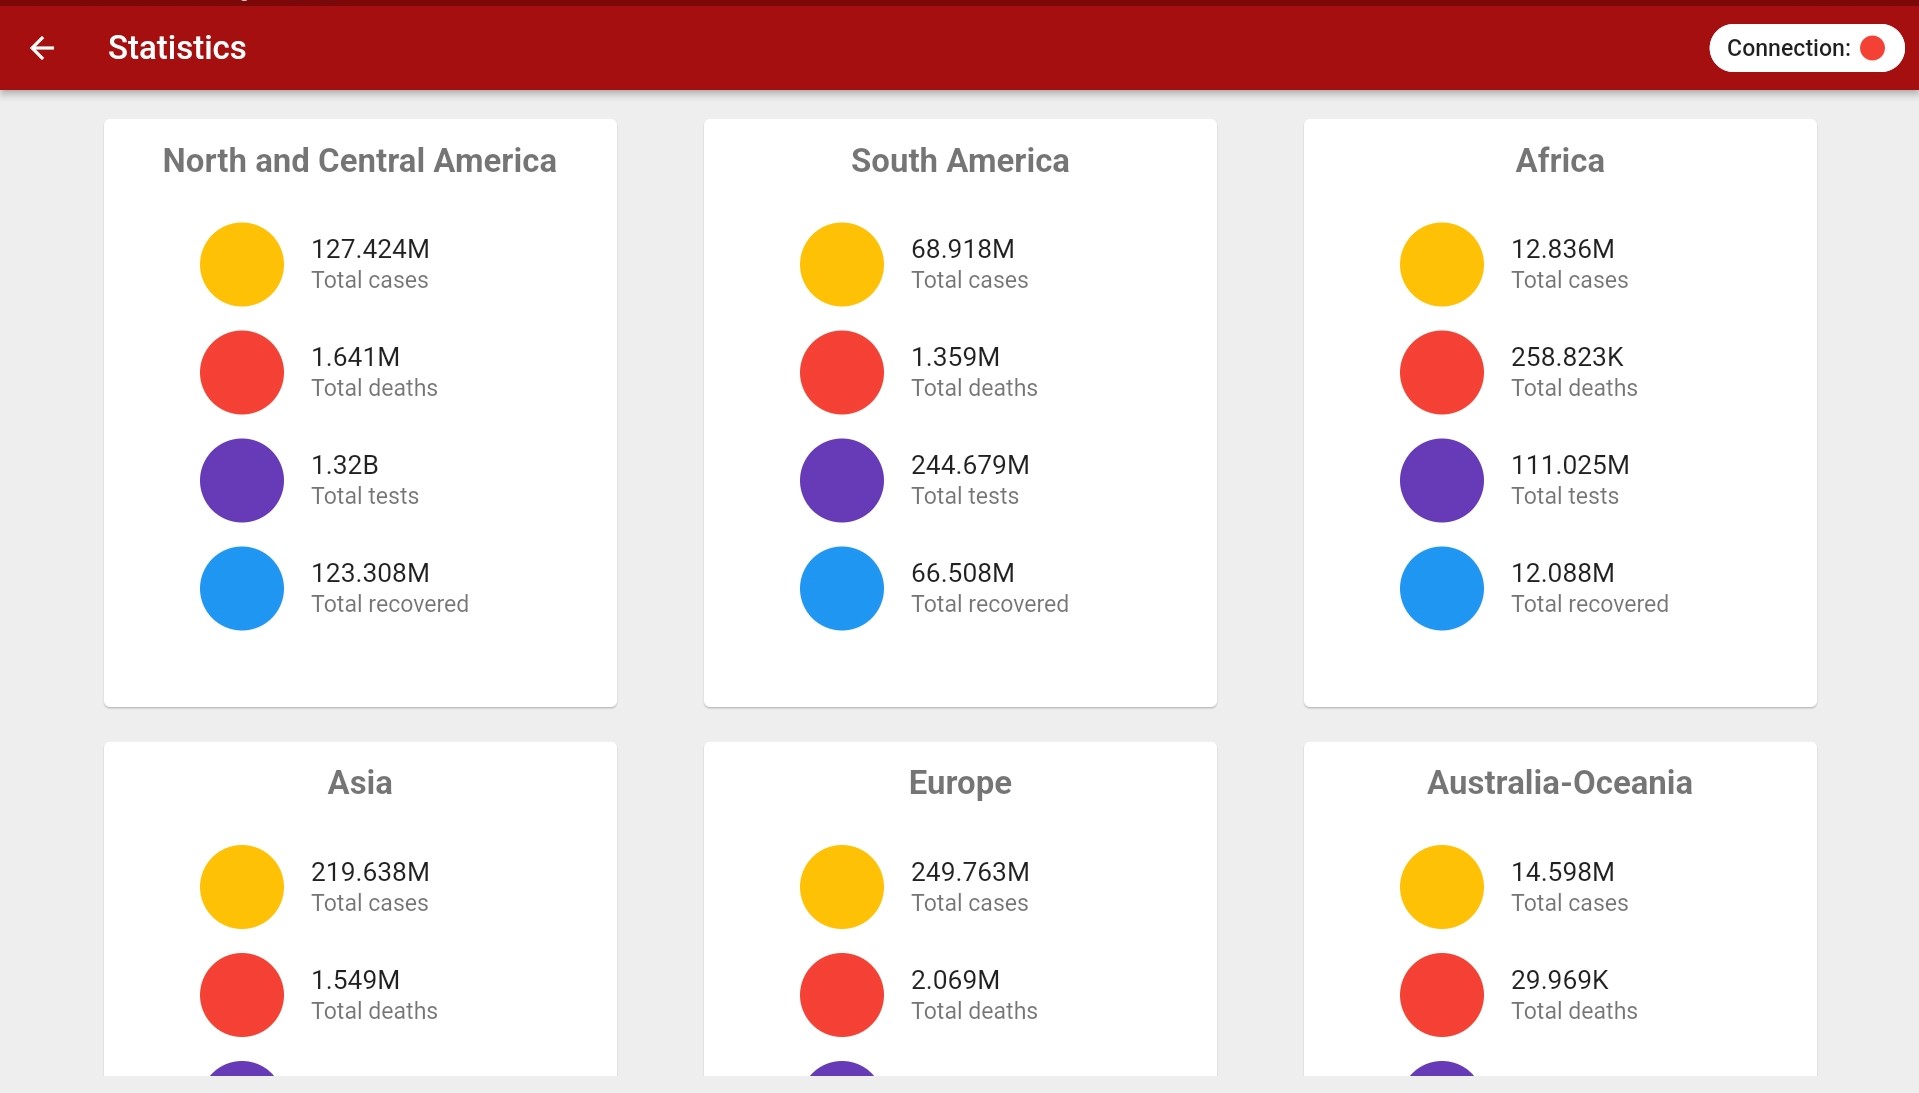Select the 66.508M total recovered value

click(x=963, y=573)
